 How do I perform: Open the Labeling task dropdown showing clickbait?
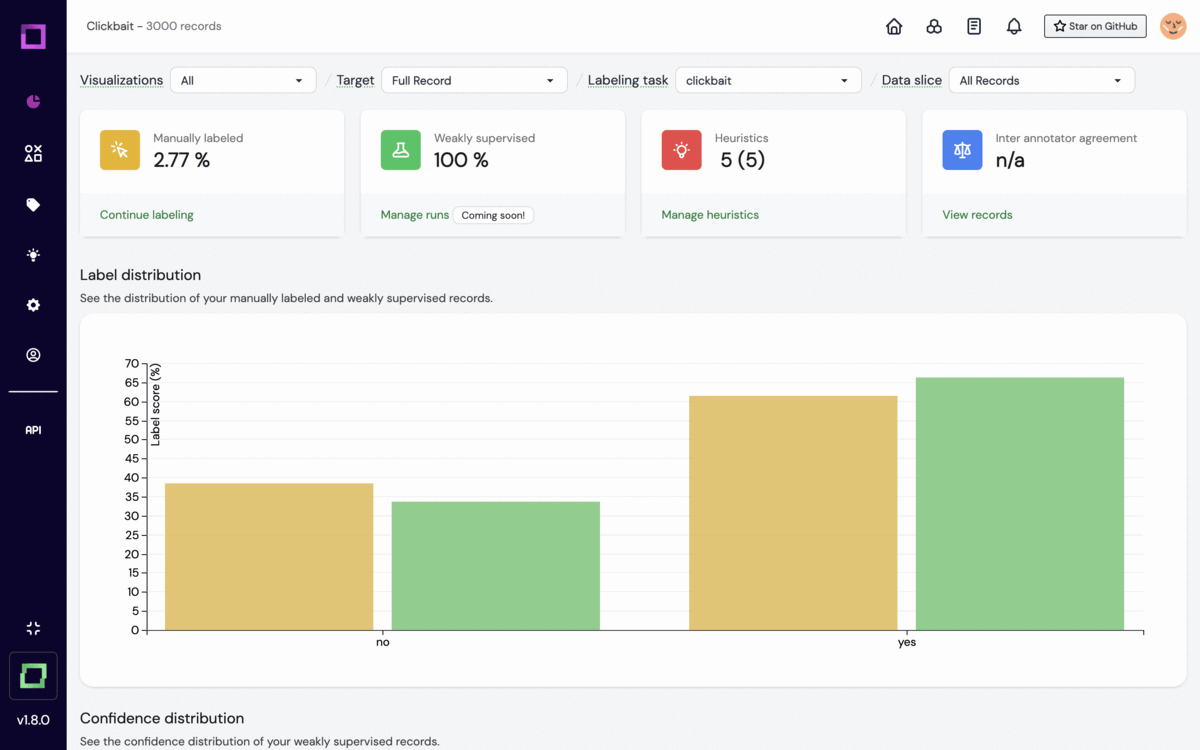click(x=768, y=81)
